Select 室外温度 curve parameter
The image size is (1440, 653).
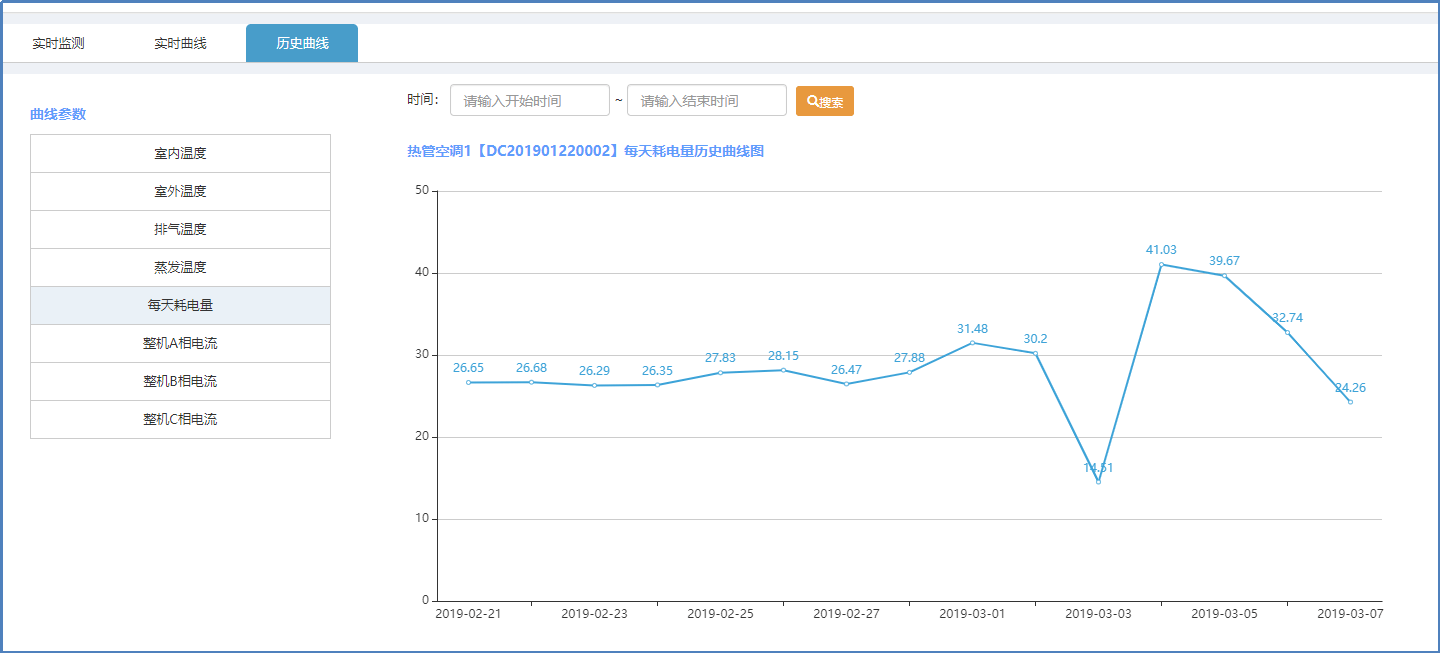pos(180,192)
